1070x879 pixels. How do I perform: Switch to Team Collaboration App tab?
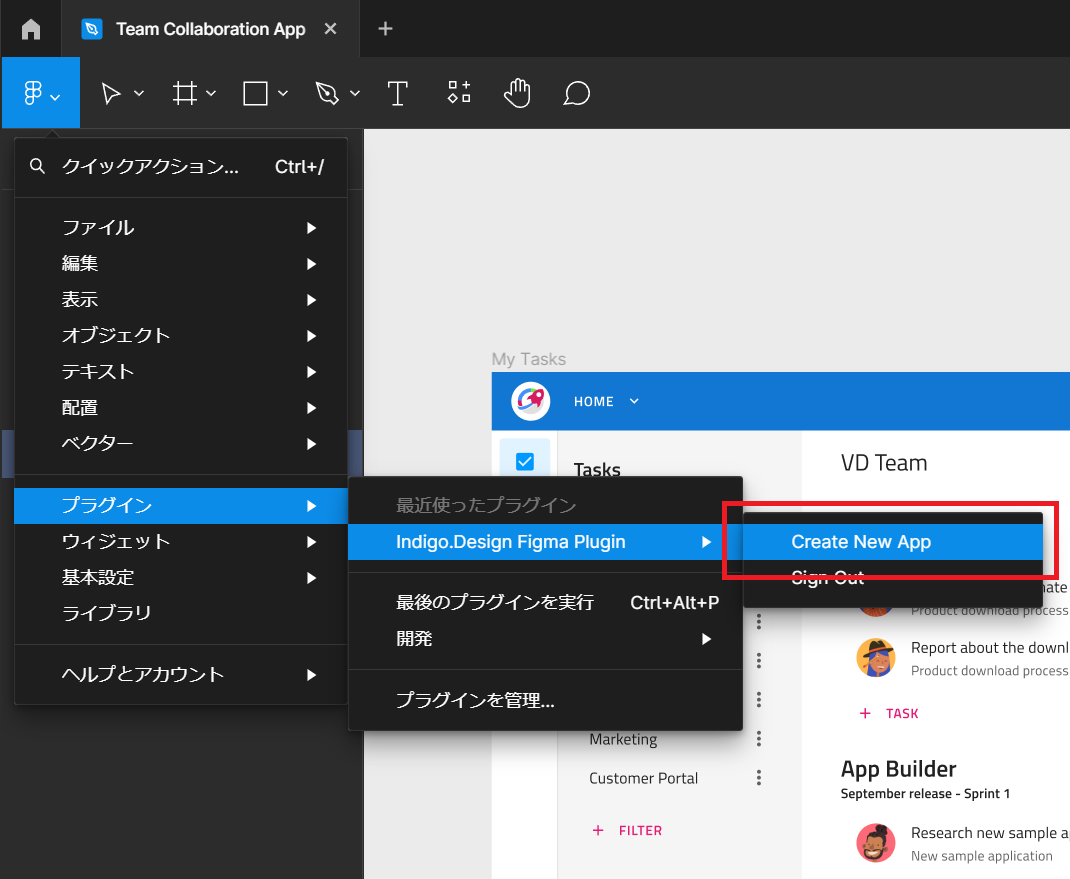pyautogui.click(x=210, y=29)
